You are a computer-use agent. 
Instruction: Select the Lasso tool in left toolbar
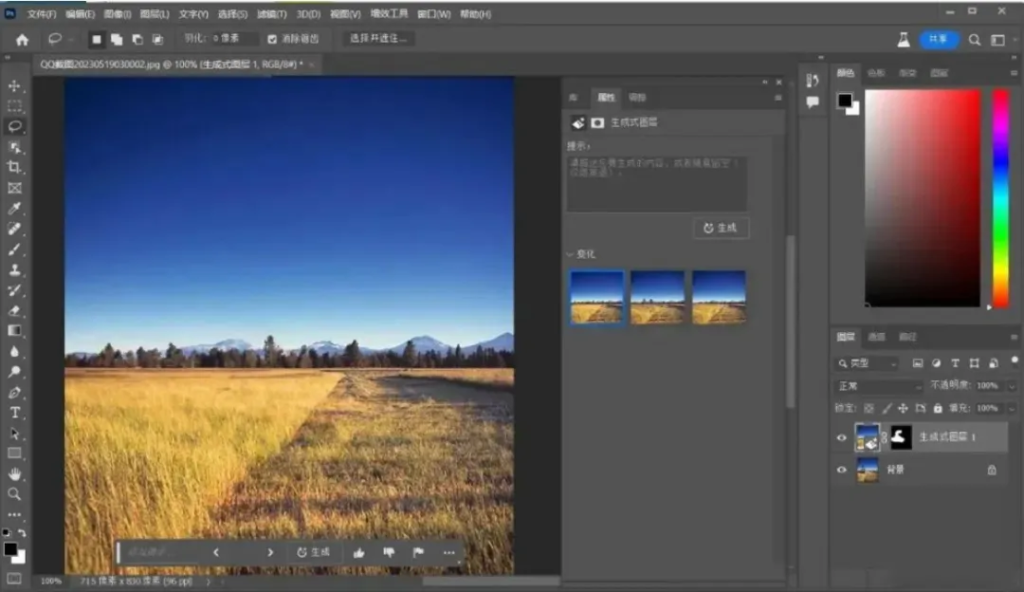(x=14, y=126)
